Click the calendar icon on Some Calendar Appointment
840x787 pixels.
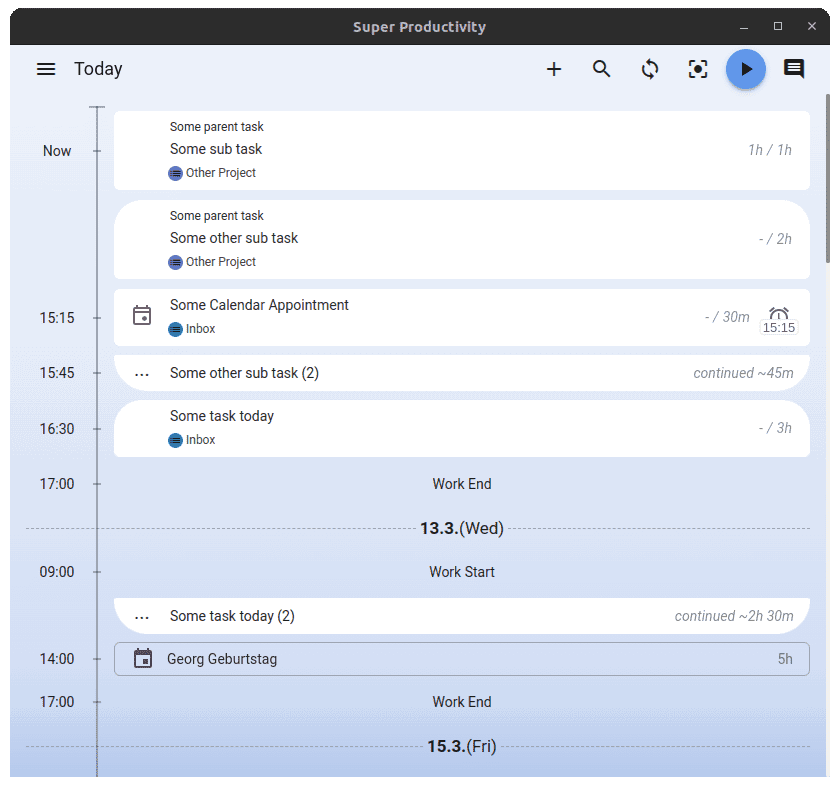point(142,315)
